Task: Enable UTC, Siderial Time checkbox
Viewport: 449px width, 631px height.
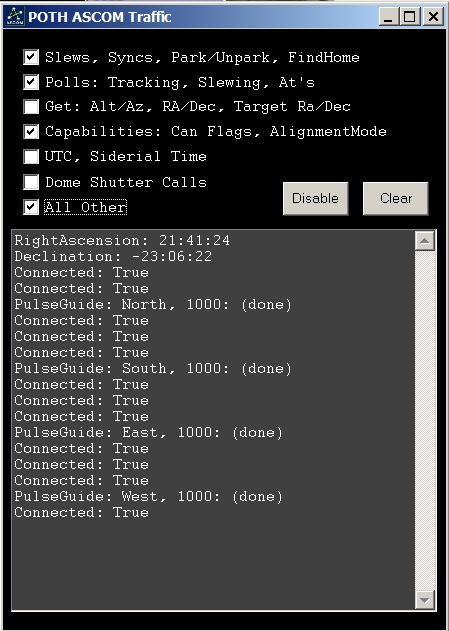Action: 31,157
